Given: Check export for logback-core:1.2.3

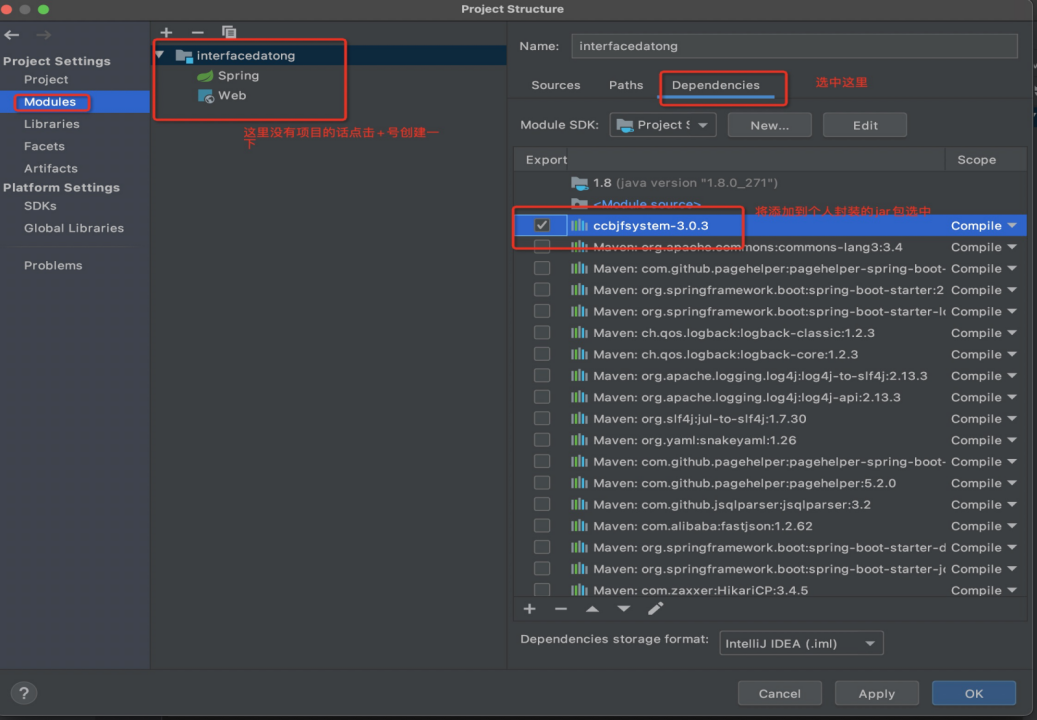Looking at the screenshot, I should 542,354.
